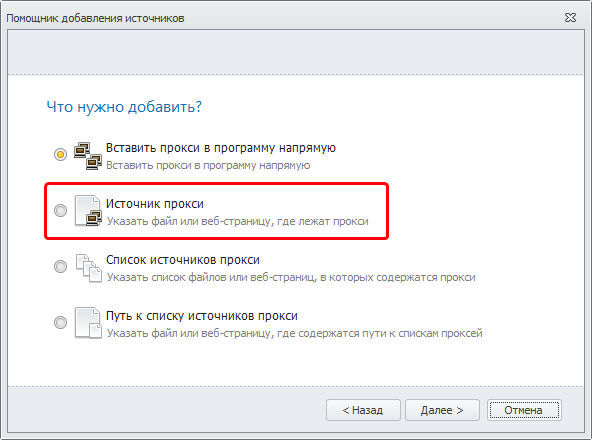Image resolution: width=592 pixels, height=440 pixels.
Task: Close the 'Помощник добавления источников' dialog
Action: pyautogui.click(x=570, y=18)
